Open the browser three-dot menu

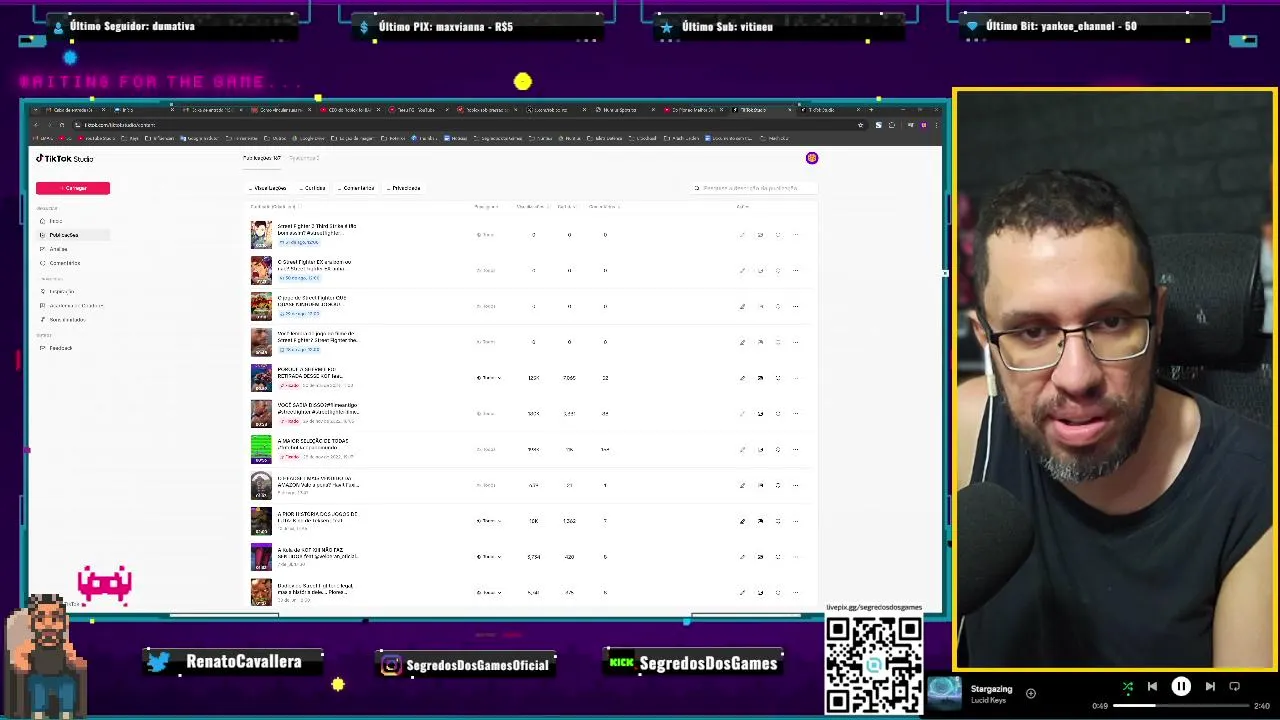pos(937,125)
